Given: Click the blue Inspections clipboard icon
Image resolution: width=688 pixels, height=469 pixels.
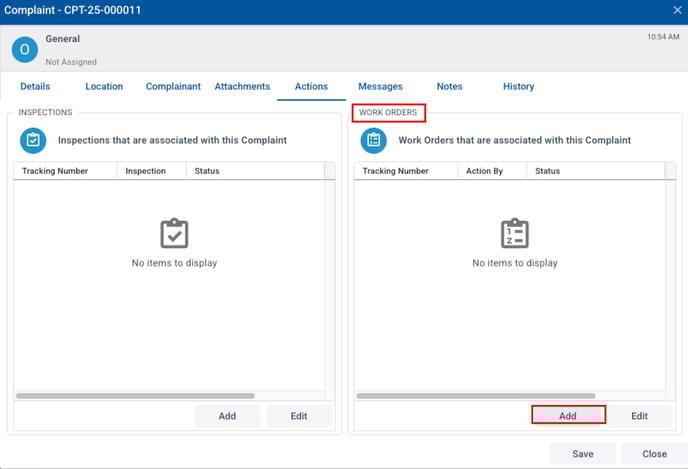Looking at the screenshot, I should (x=33, y=141).
